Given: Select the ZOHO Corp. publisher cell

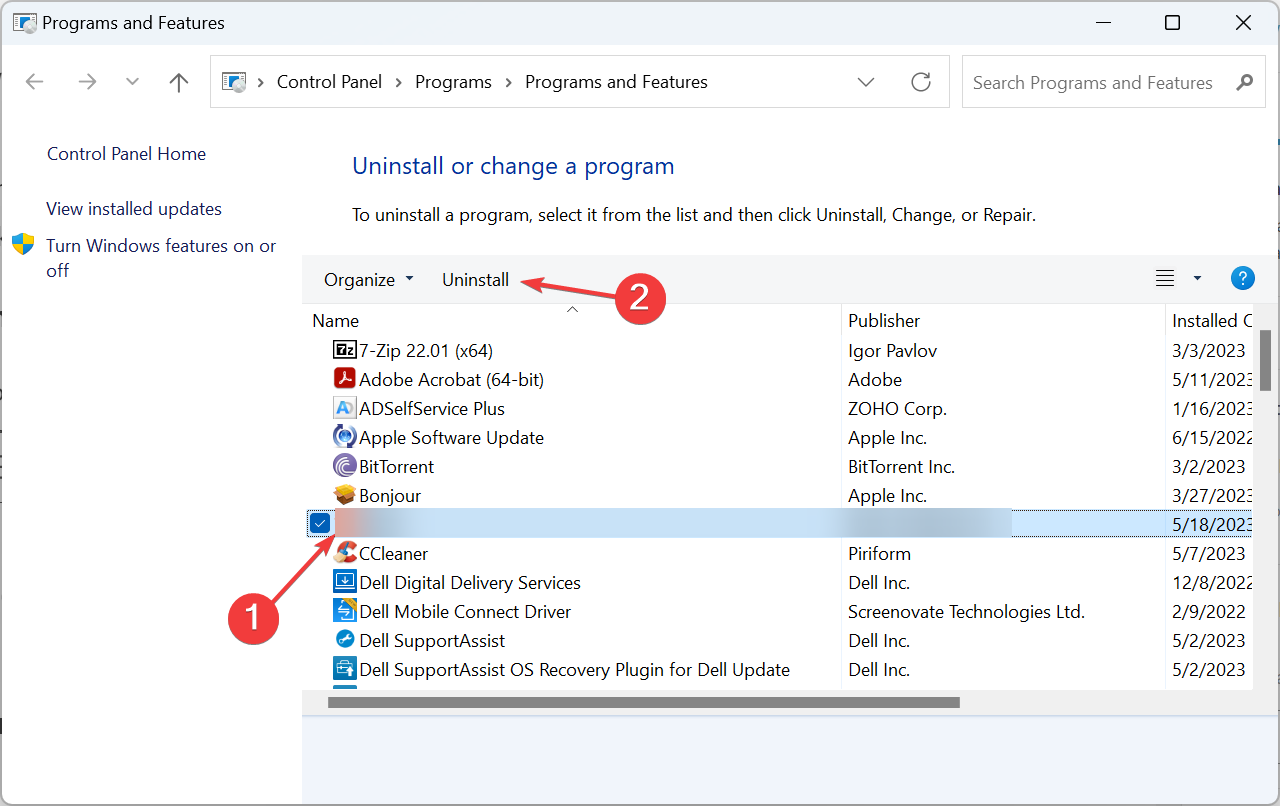Looking at the screenshot, I should click(x=897, y=408).
